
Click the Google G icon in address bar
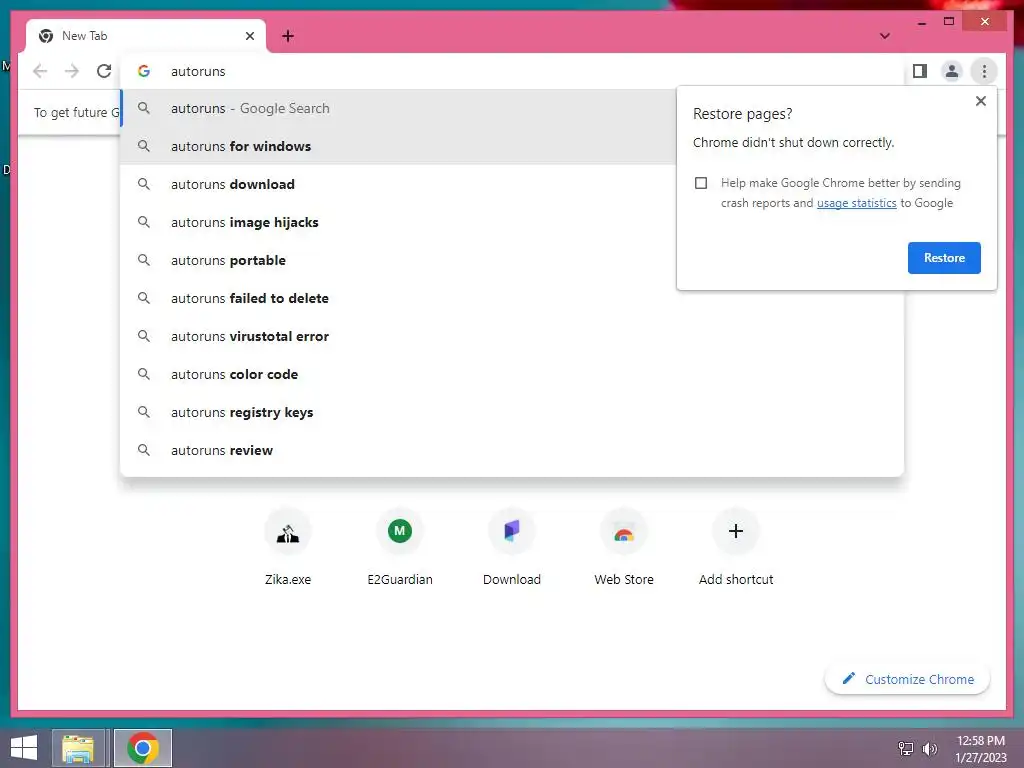(144, 71)
